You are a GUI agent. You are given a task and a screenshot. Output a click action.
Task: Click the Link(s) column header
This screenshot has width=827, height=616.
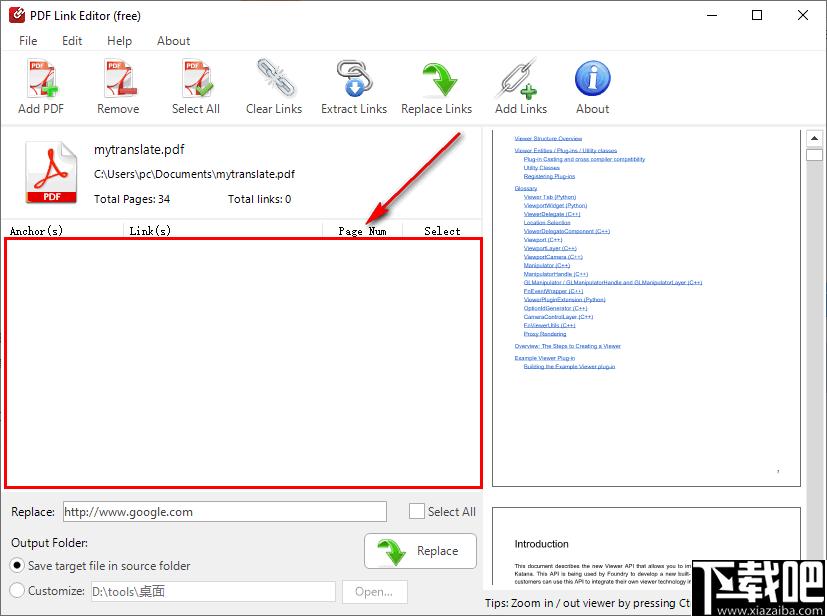tap(150, 230)
